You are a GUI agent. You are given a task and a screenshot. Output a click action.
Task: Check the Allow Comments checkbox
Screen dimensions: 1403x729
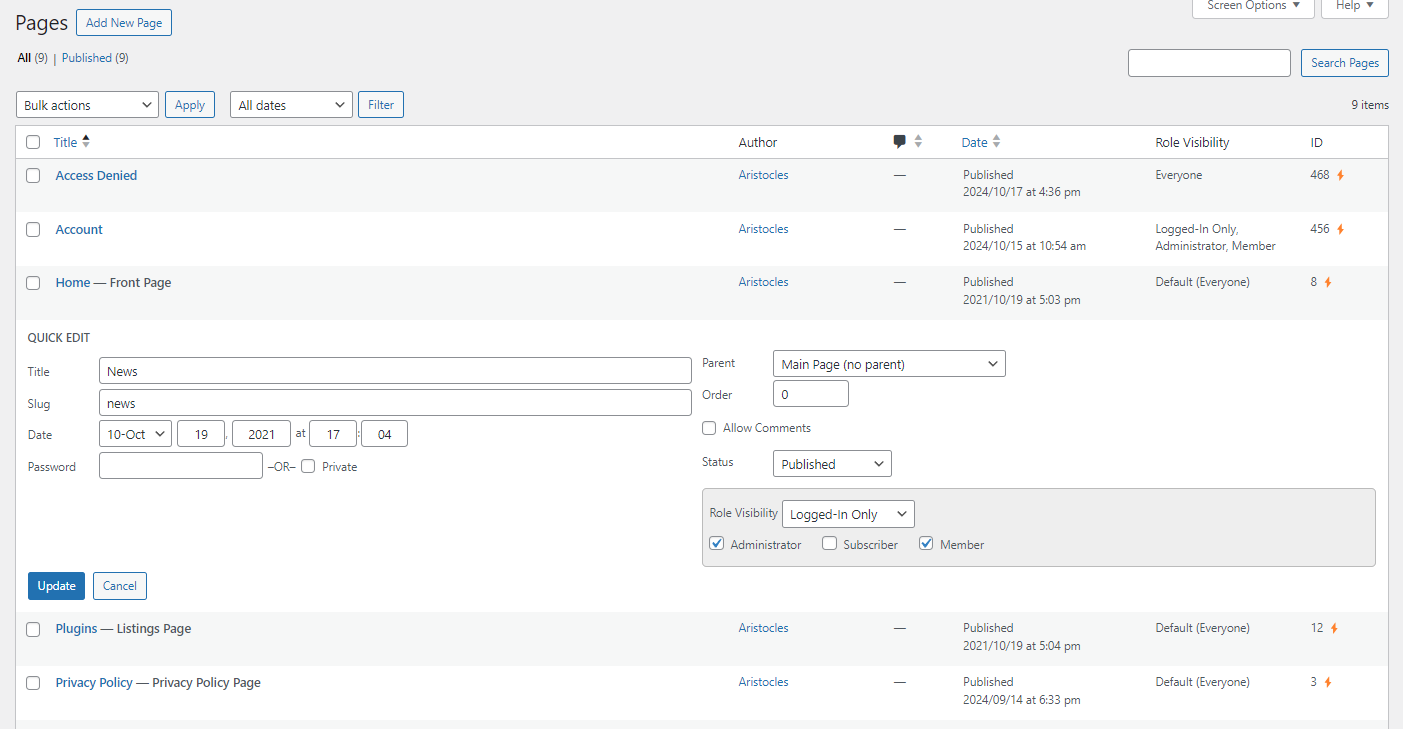pos(709,428)
